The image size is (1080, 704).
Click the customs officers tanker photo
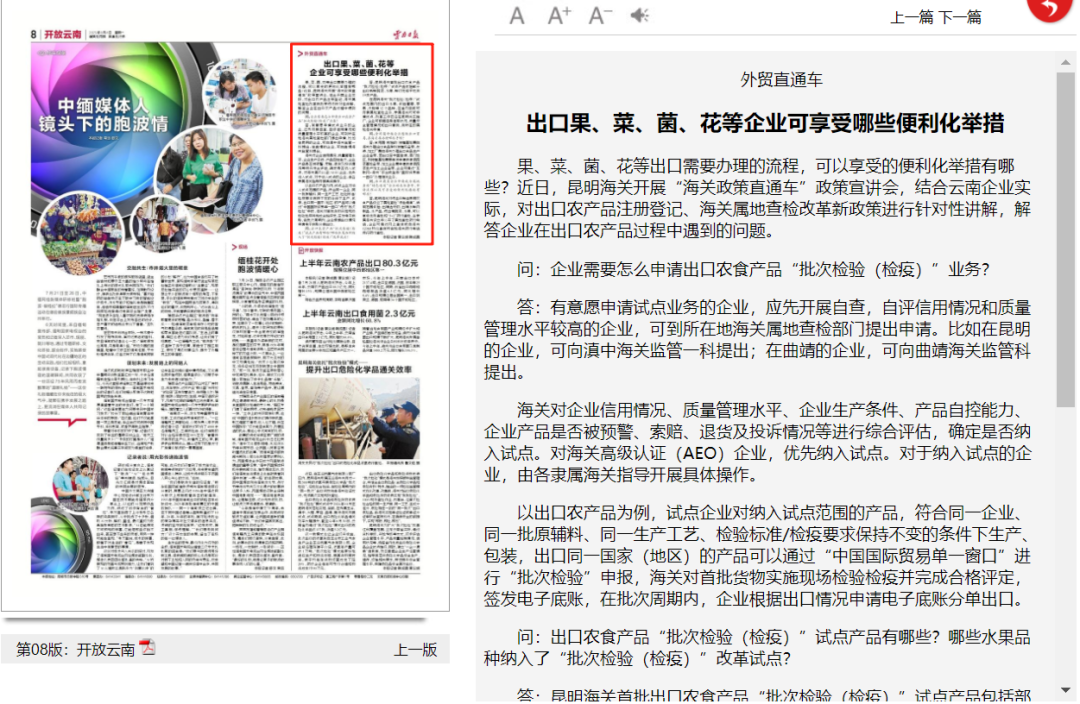tap(359, 417)
